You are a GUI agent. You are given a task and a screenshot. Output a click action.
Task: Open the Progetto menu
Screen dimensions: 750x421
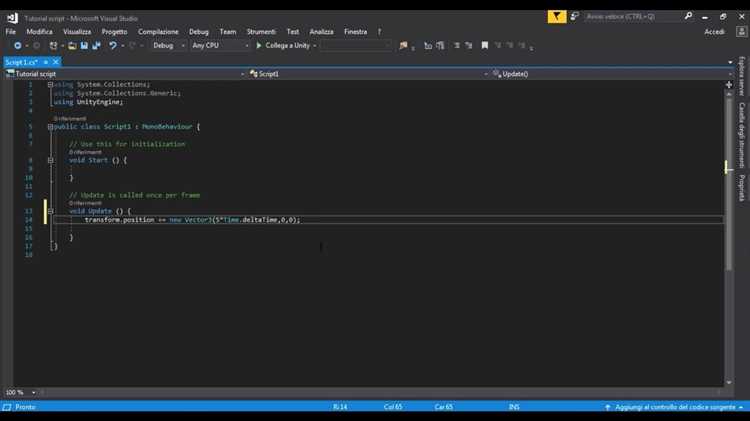click(x=114, y=32)
